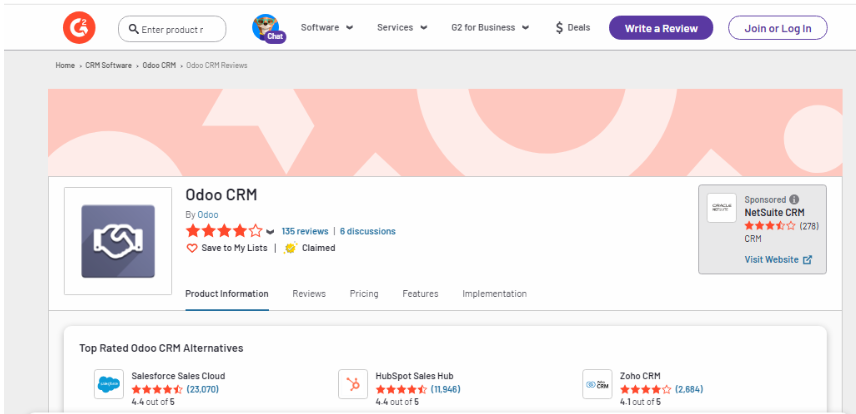Switch to the Reviews tab
Screen dimensions: 856x414
pyautogui.click(x=309, y=294)
